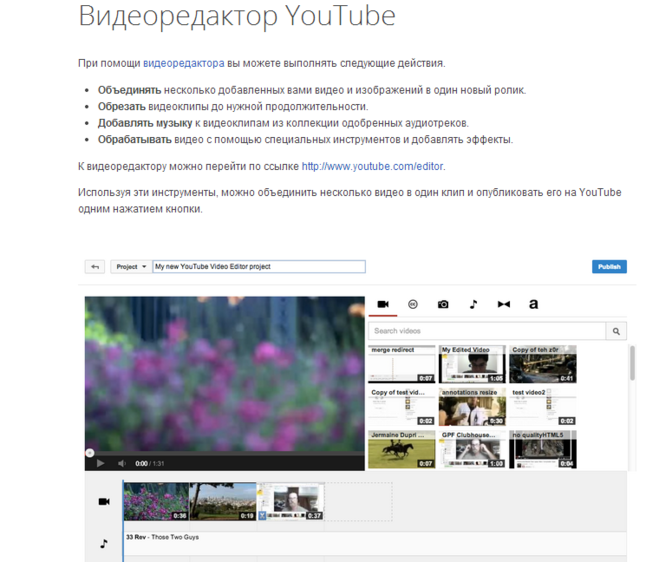Click the blue Publish button
Screen dimensions: 659x562
pos(609,266)
